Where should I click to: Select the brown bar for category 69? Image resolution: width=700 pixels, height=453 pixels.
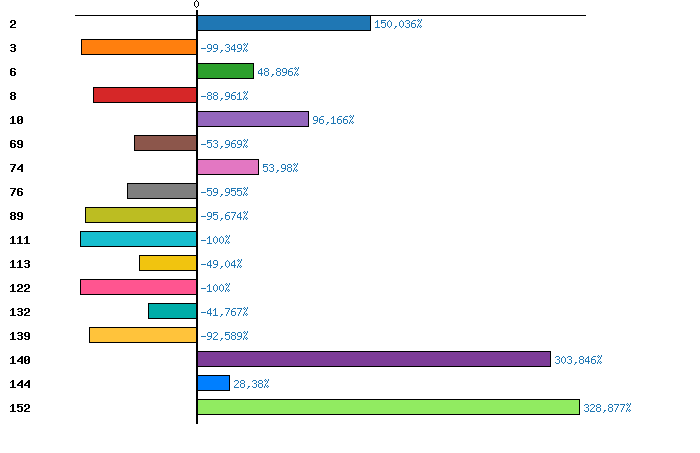(x=165, y=143)
